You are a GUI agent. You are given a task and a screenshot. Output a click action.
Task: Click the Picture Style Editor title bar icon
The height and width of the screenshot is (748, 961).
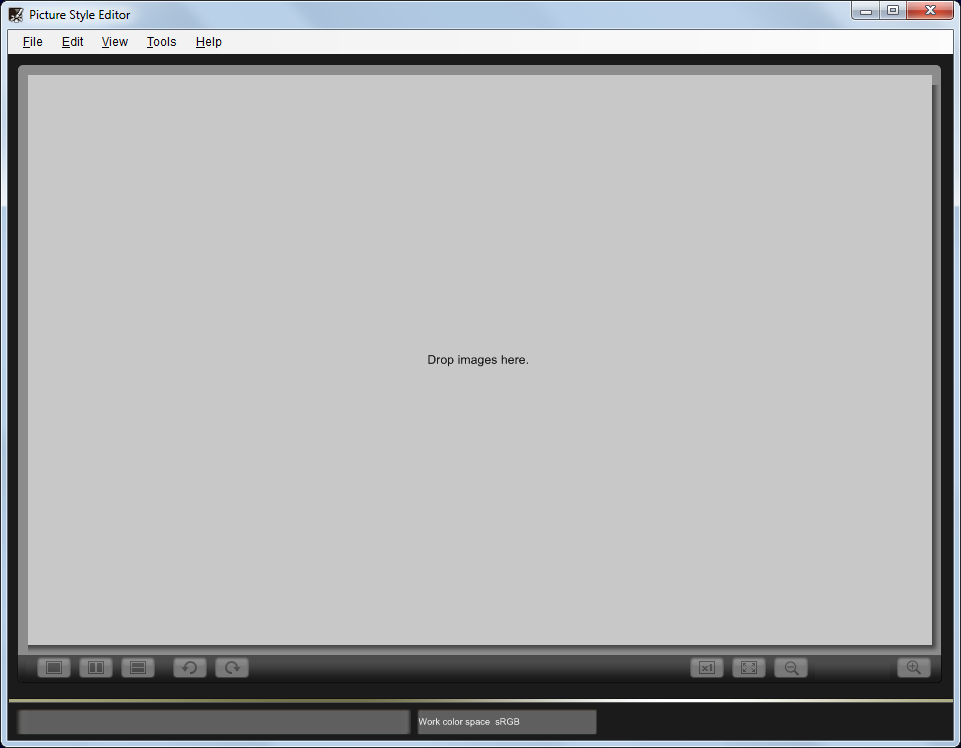coord(16,15)
